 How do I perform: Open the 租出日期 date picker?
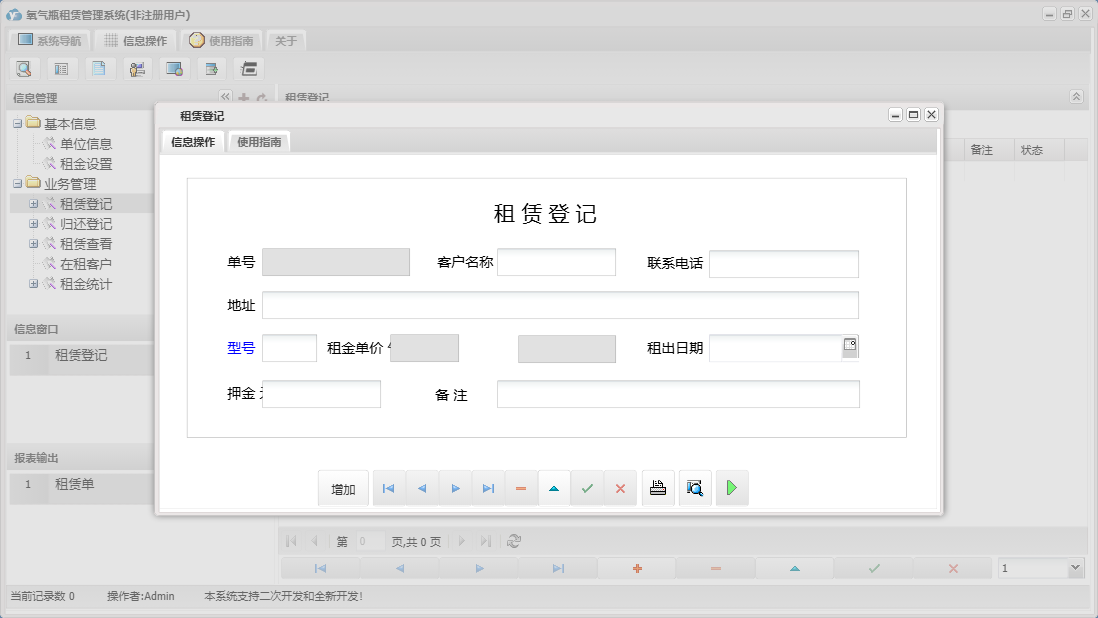850,345
